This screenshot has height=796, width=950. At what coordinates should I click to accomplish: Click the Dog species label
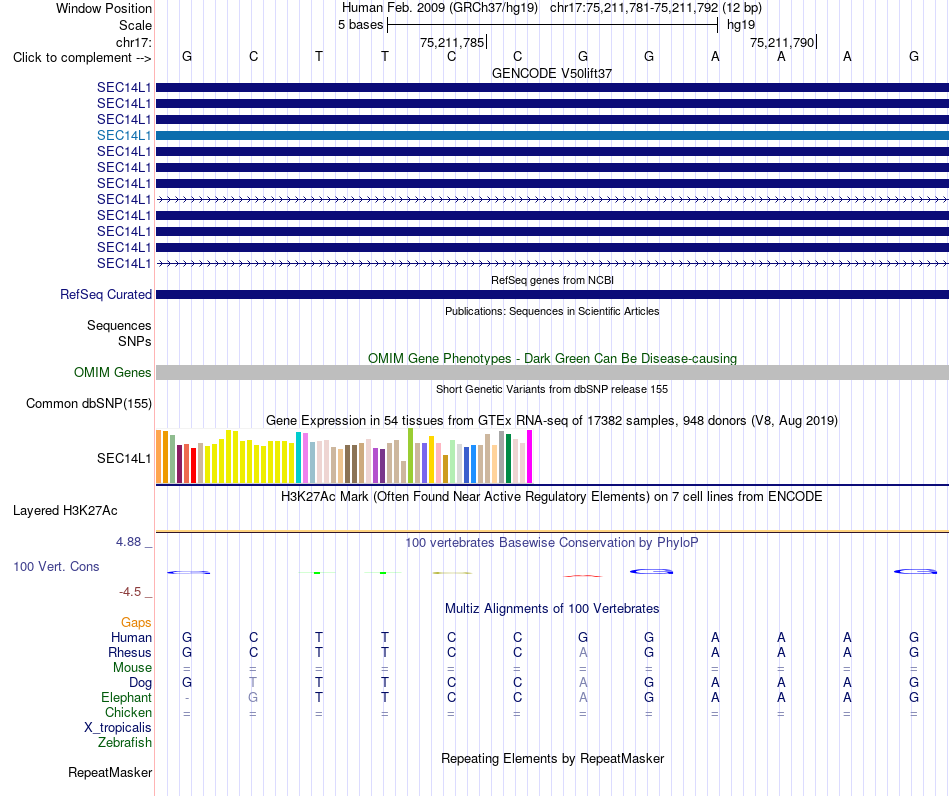(x=140, y=683)
